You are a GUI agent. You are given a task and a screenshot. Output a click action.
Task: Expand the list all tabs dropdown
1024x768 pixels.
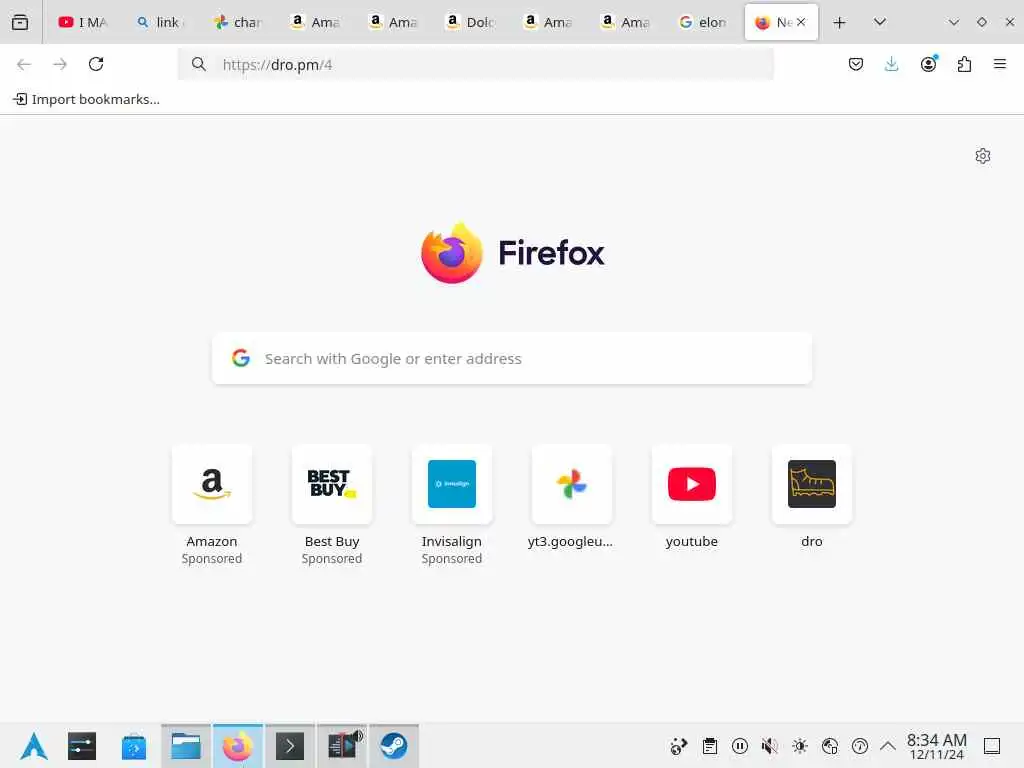click(880, 22)
